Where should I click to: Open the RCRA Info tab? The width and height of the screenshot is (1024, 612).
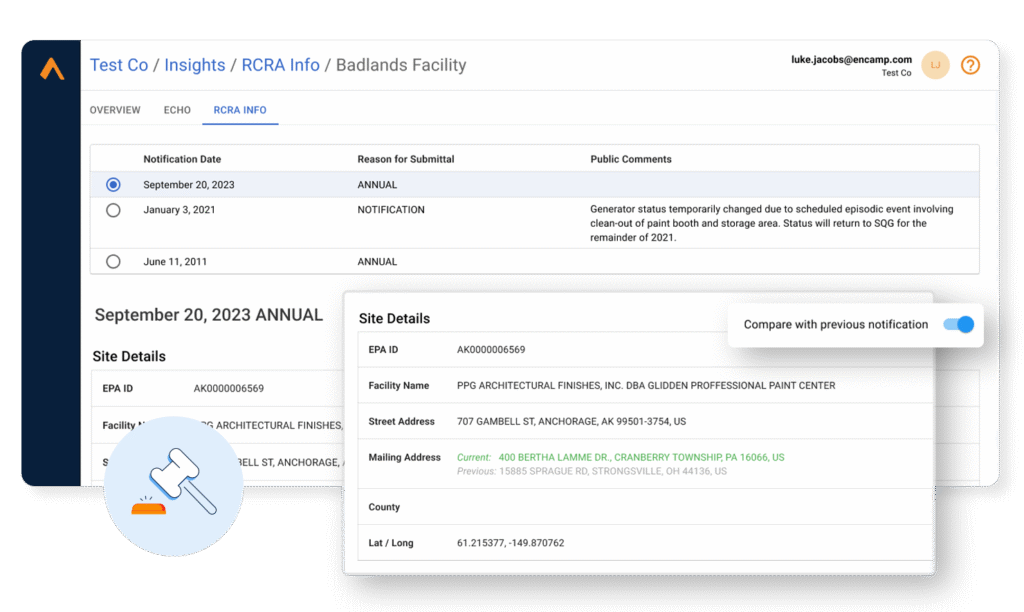[240, 110]
